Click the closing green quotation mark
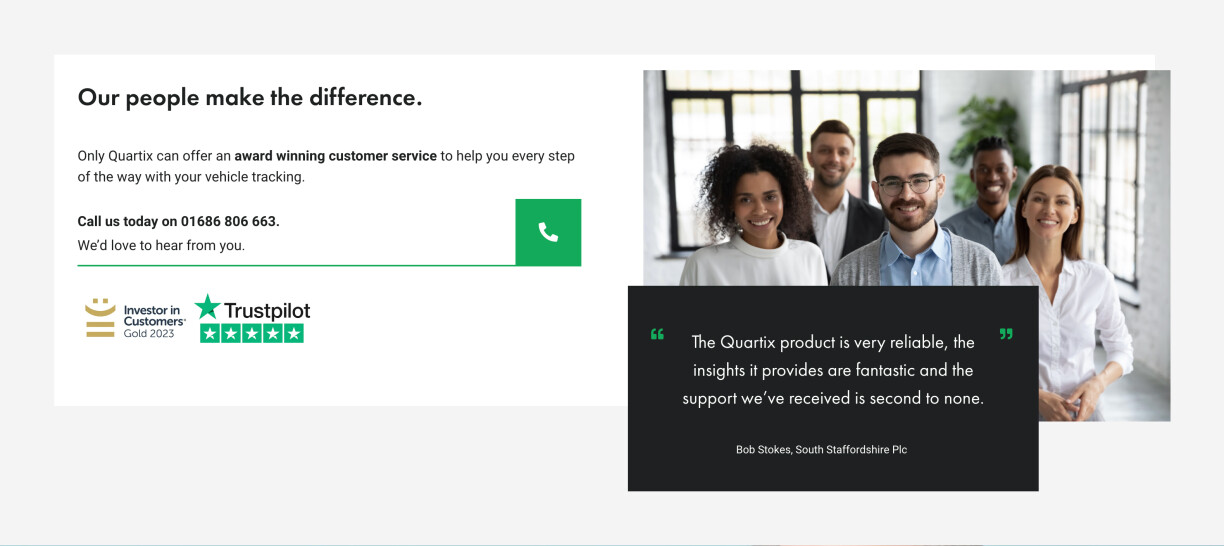The width and height of the screenshot is (1224, 546). coord(1006,334)
